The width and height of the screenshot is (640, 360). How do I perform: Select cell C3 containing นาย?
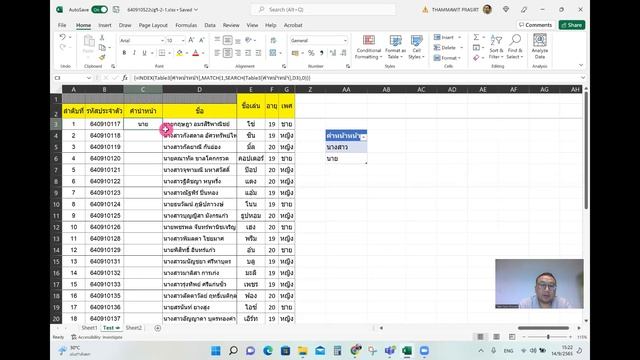(x=143, y=124)
